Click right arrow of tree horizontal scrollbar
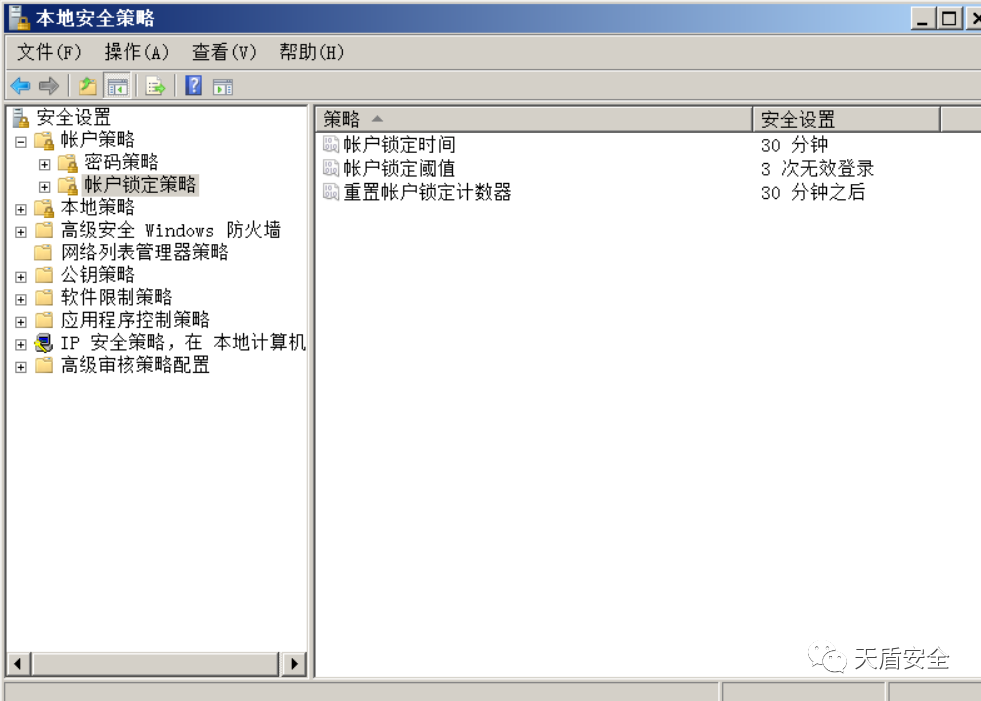This screenshot has width=981, height=701. (294, 663)
